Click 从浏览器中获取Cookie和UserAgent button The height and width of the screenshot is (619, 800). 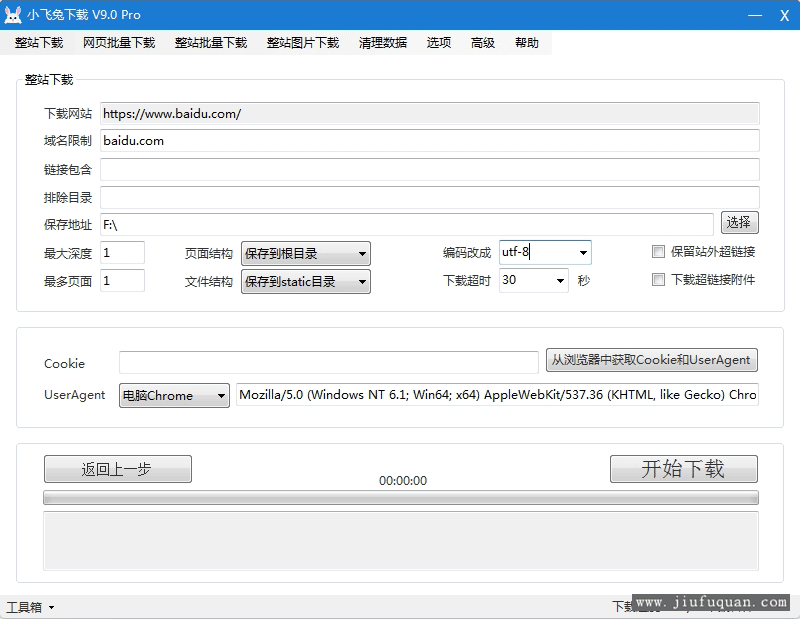pos(652,360)
